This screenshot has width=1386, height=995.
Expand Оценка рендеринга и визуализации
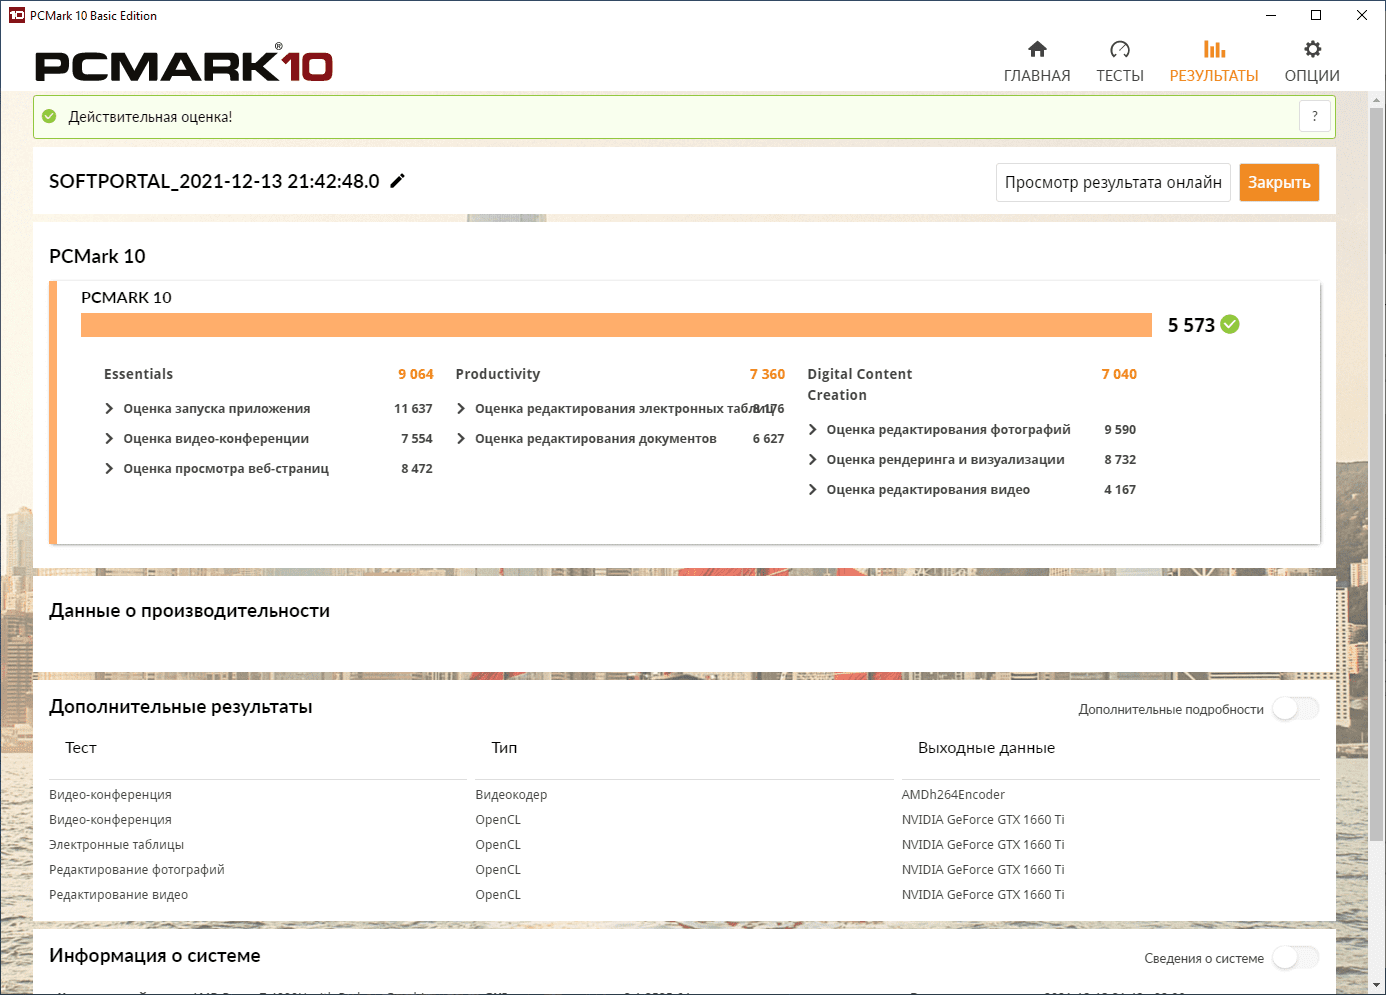point(813,460)
